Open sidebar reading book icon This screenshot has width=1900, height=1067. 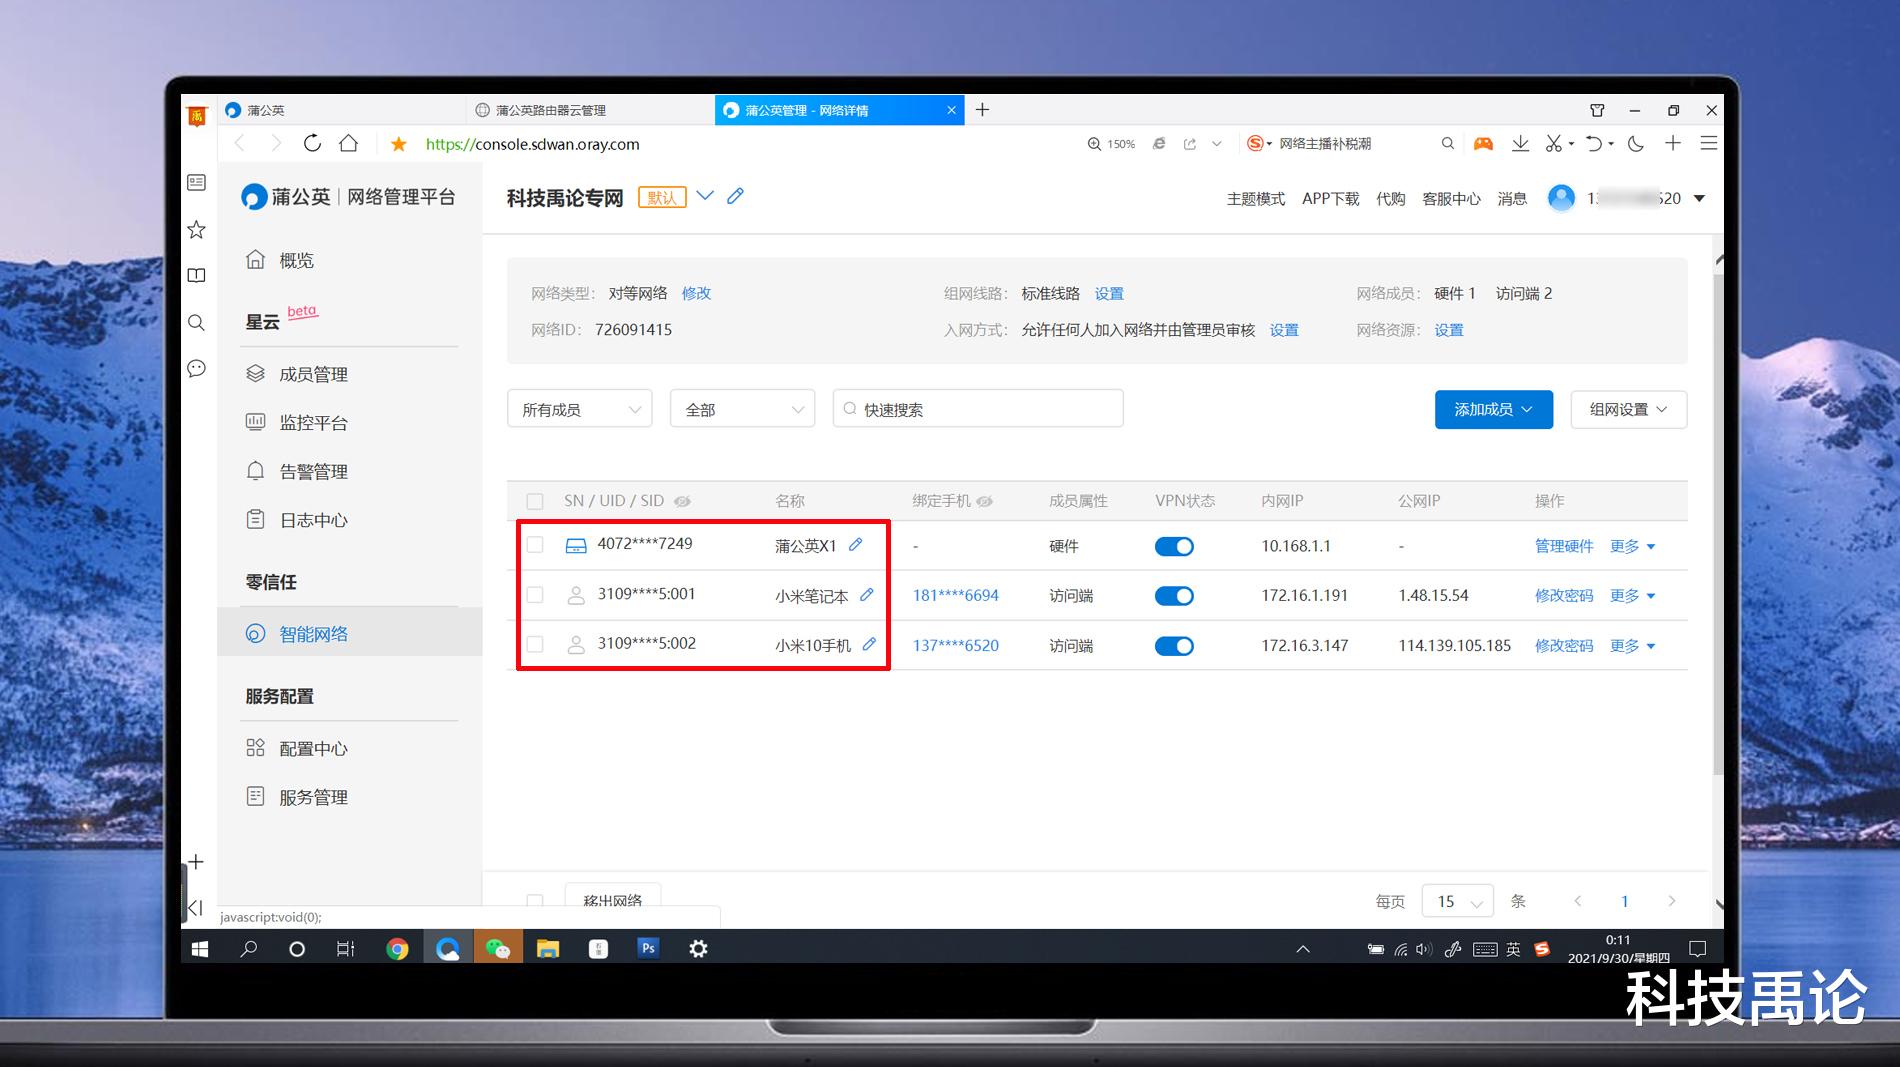[196, 276]
